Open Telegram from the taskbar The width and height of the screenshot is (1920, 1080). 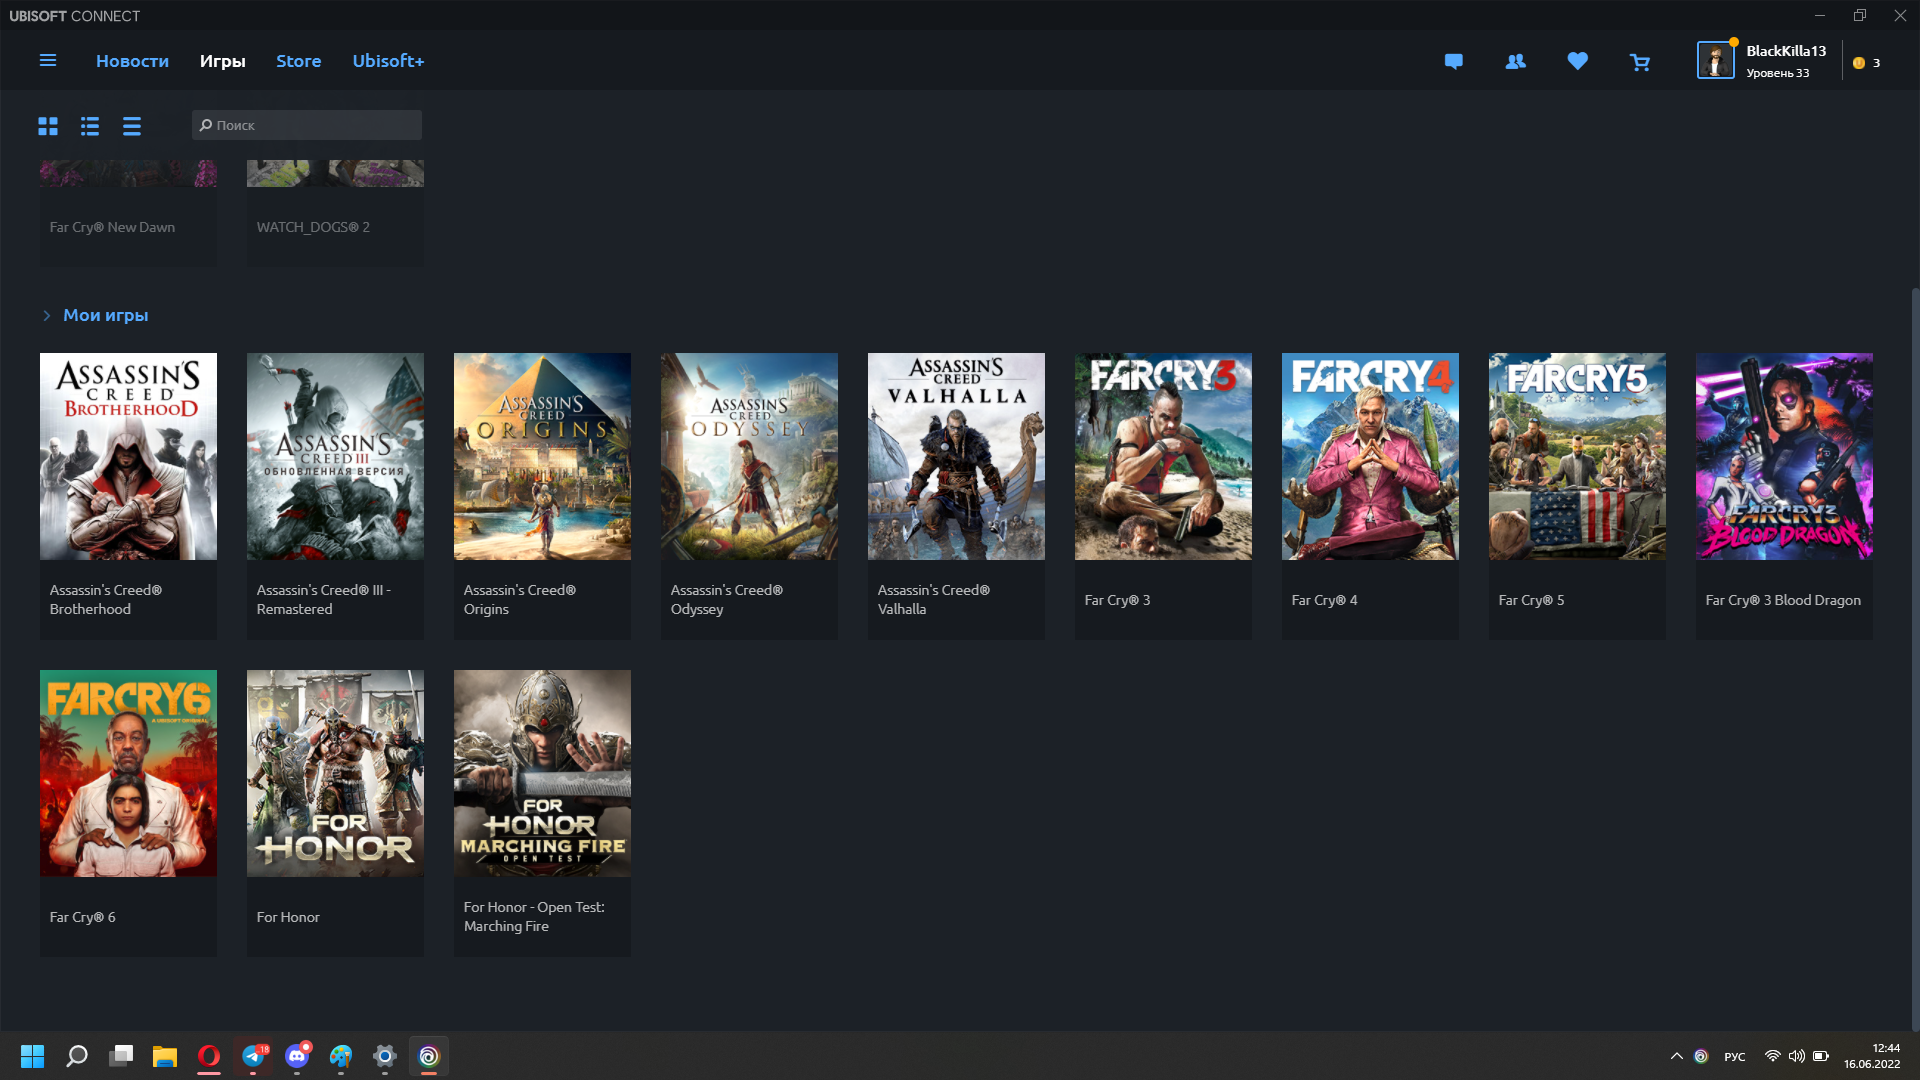click(x=253, y=1056)
